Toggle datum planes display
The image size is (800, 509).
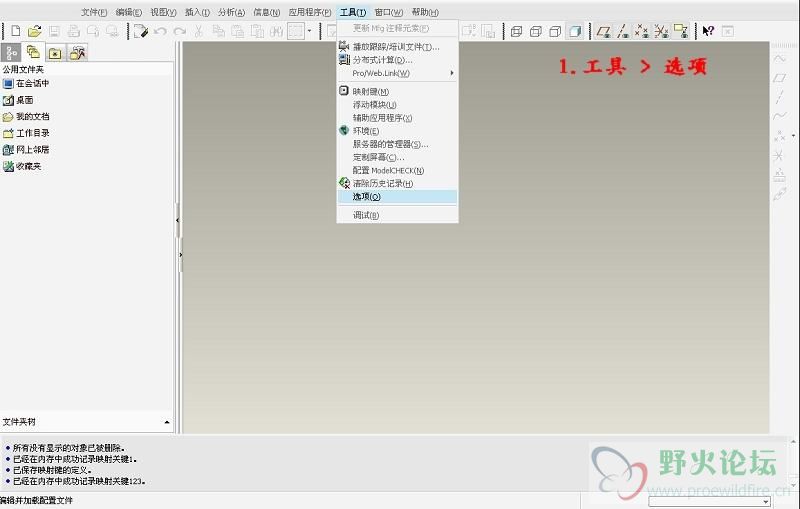(603, 32)
